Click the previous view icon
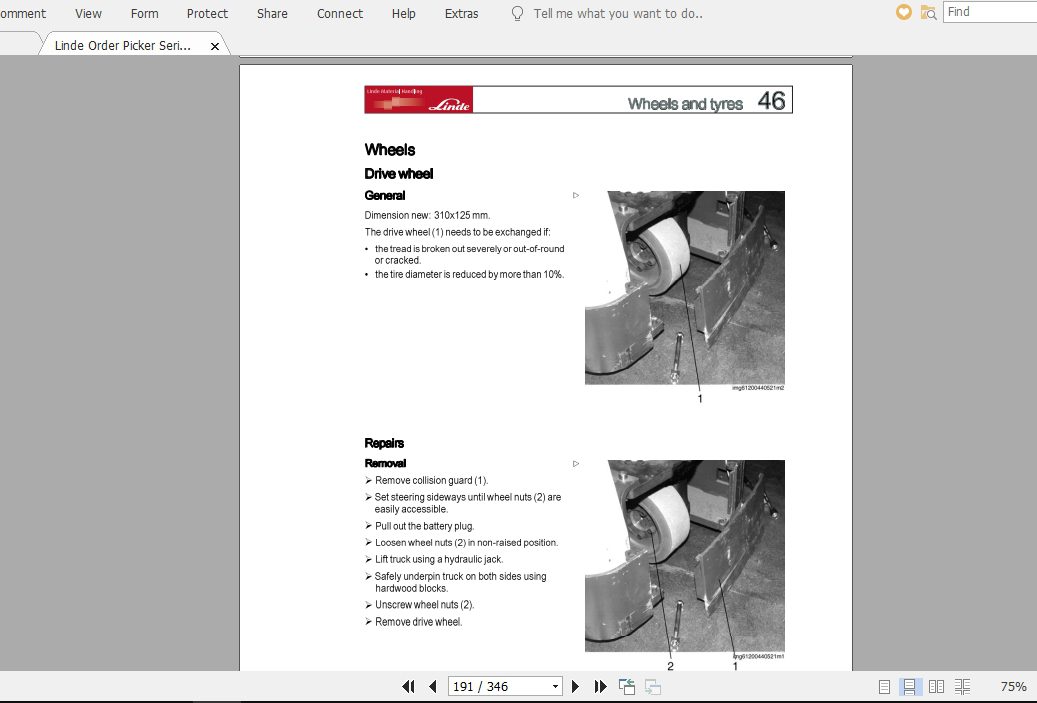Screen dimensions: 1037x703 (626, 686)
